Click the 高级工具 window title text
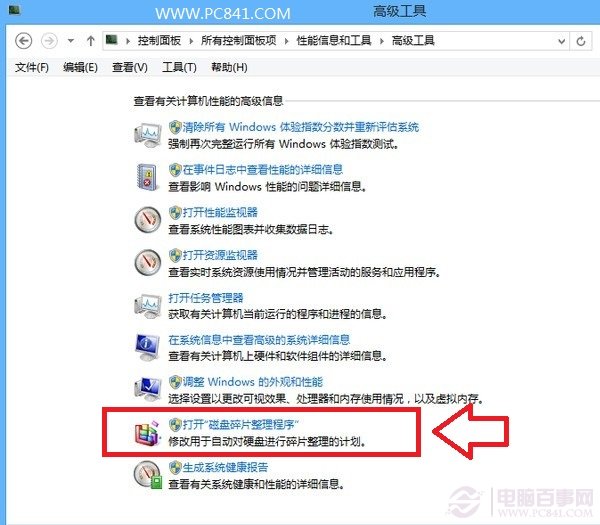This screenshot has width=600, height=525. pos(399,11)
